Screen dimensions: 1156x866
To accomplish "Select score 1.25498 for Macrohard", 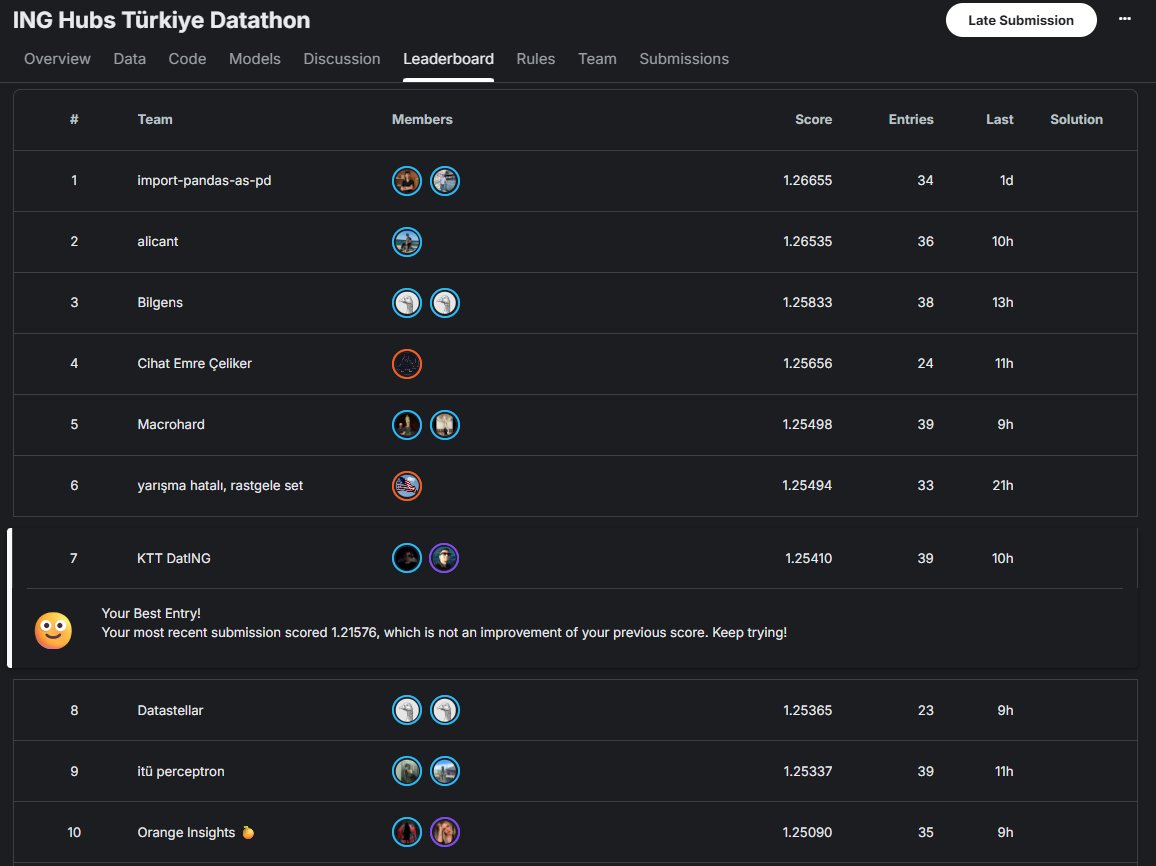I will point(807,425).
